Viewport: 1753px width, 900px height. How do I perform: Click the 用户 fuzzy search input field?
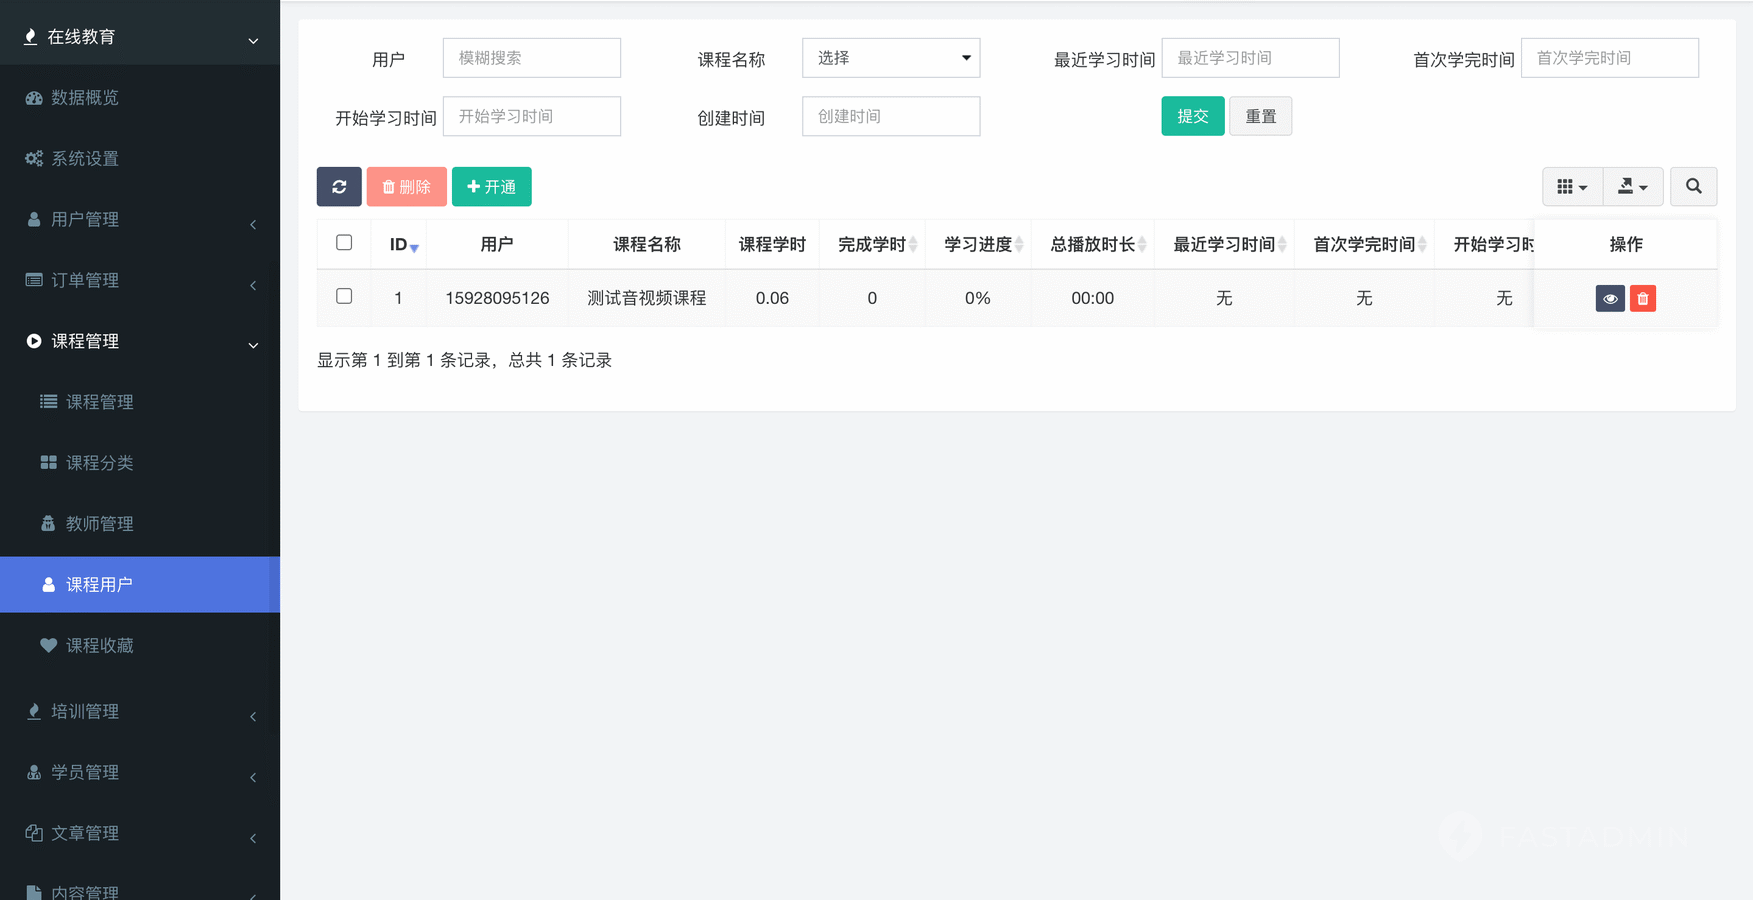[x=531, y=58]
